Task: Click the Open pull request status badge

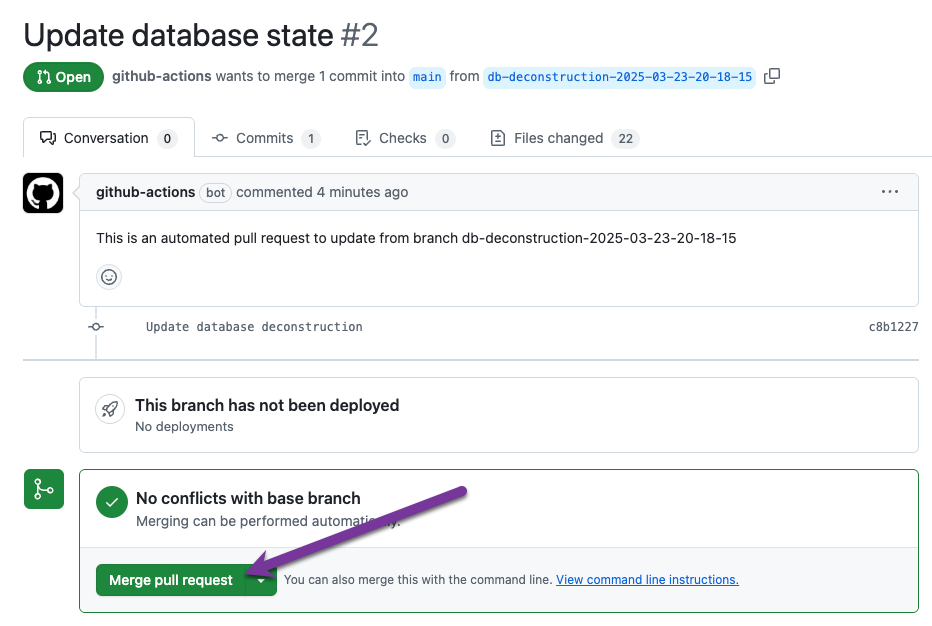Action: click(64, 77)
